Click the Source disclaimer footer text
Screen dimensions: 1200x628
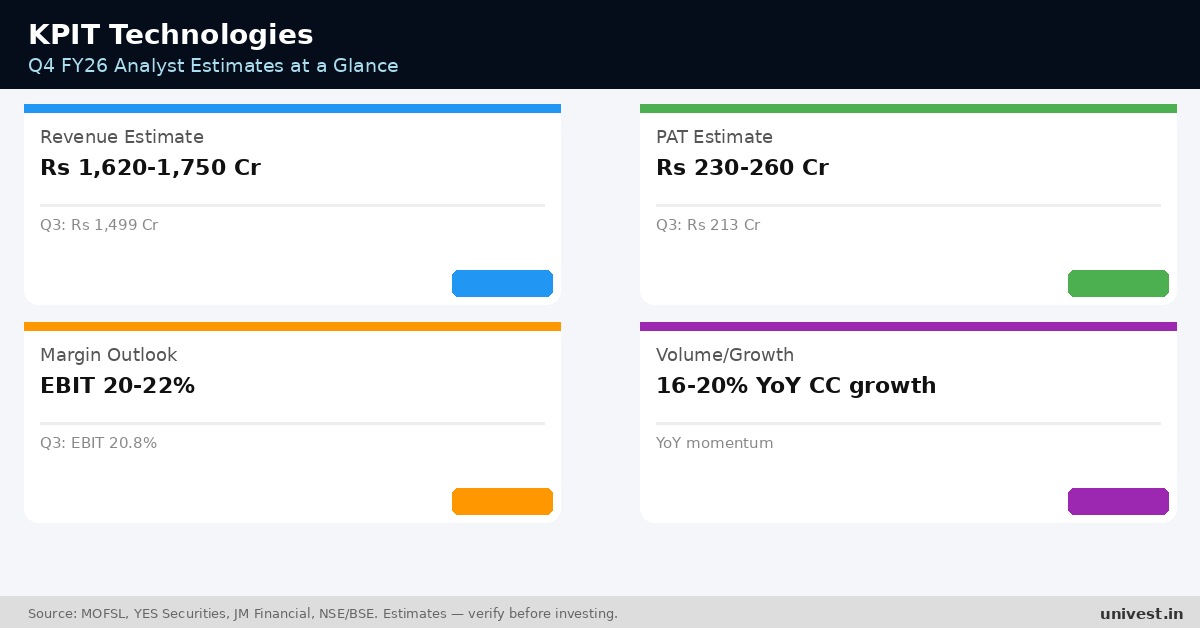point(323,613)
